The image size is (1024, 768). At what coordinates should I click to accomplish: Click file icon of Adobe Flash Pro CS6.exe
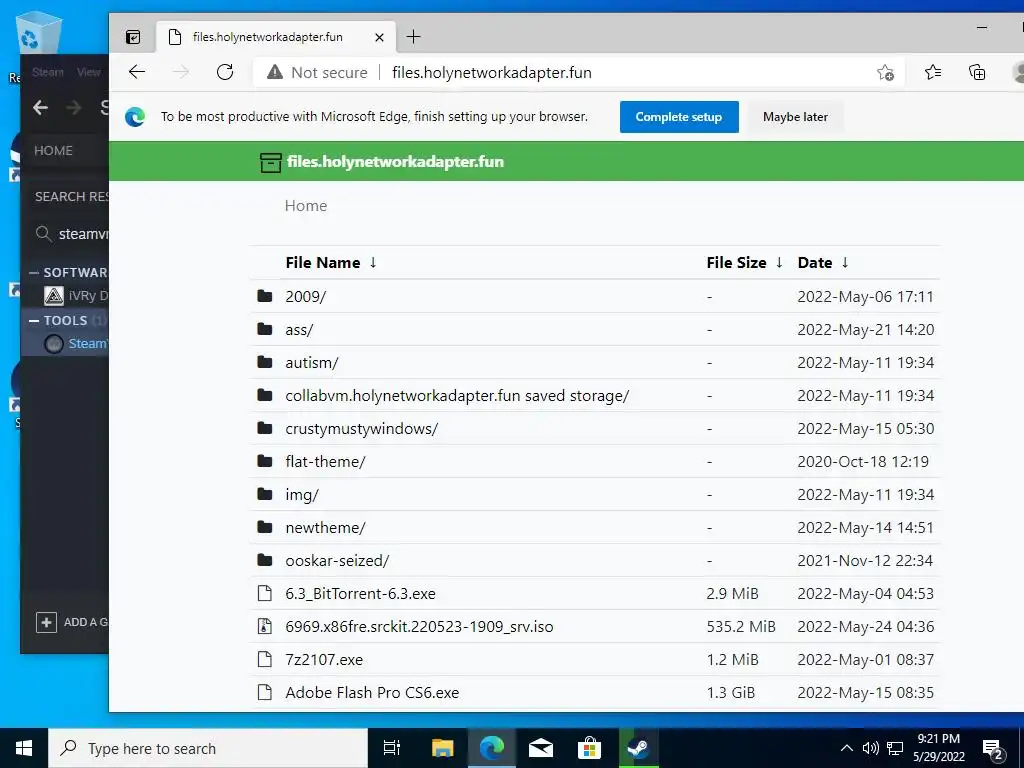coord(264,692)
